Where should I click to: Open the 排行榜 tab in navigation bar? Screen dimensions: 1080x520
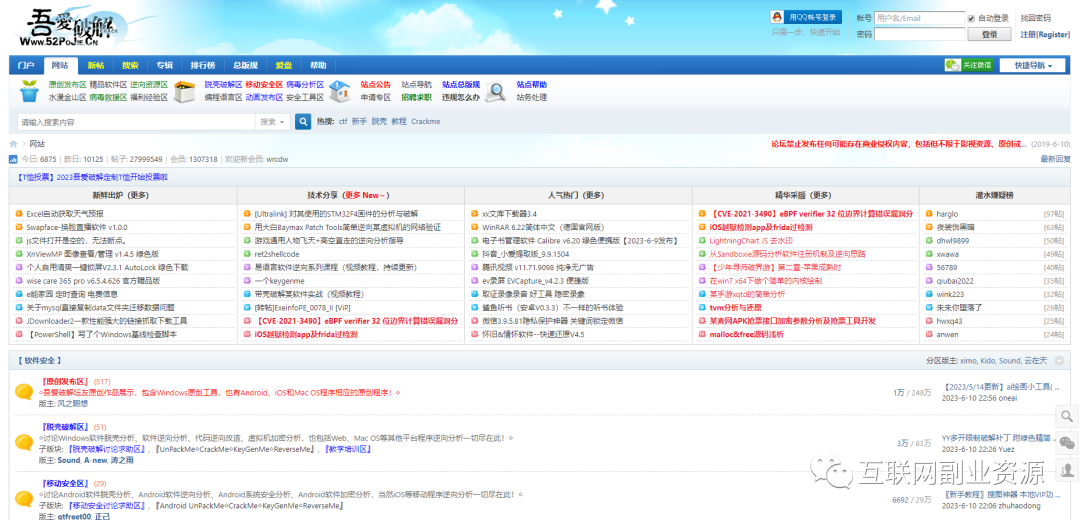click(203, 65)
